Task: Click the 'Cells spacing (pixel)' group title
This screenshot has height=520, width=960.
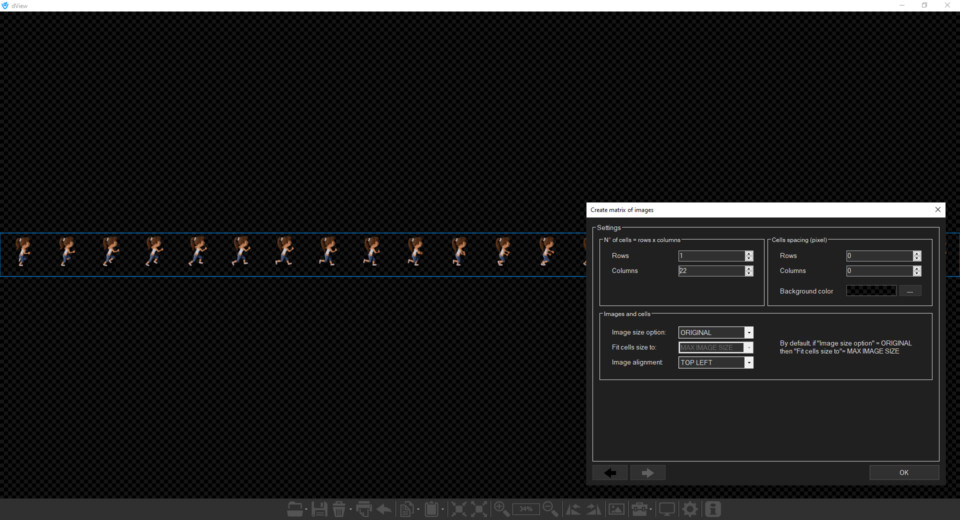Action: pyautogui.click(x=799, y=240)
